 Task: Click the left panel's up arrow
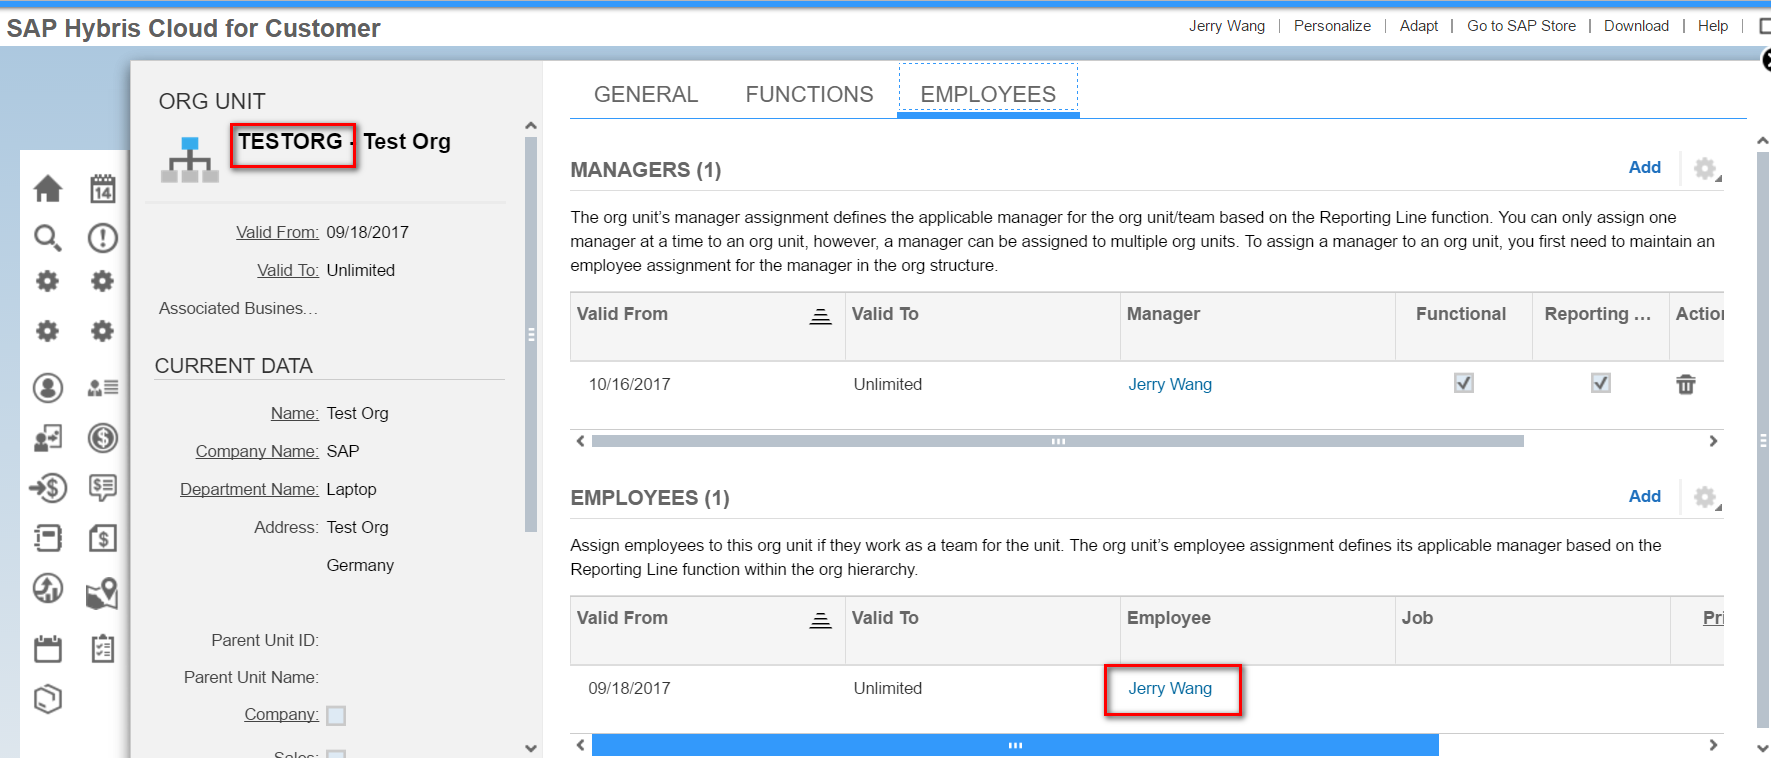click(x=531, y=126)
